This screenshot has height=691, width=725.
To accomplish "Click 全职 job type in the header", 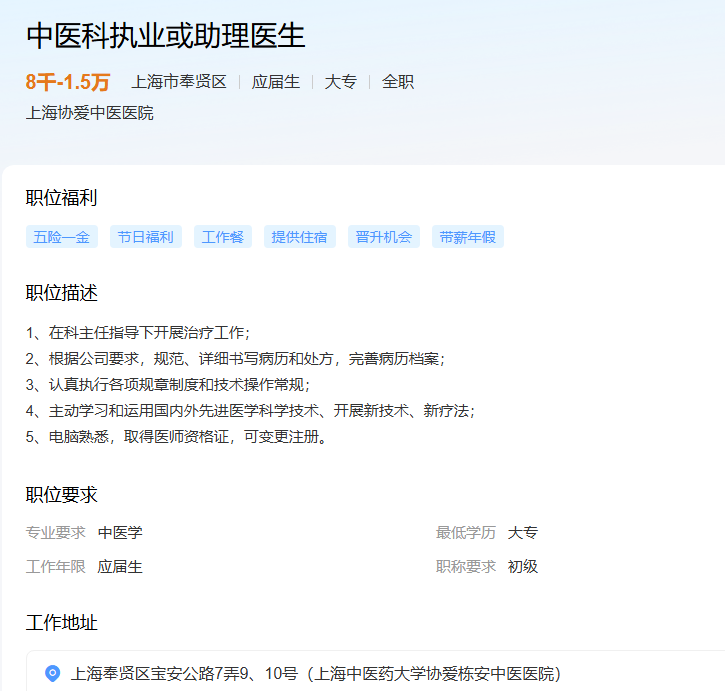I will pyautogui.click(x=398, y=82).
